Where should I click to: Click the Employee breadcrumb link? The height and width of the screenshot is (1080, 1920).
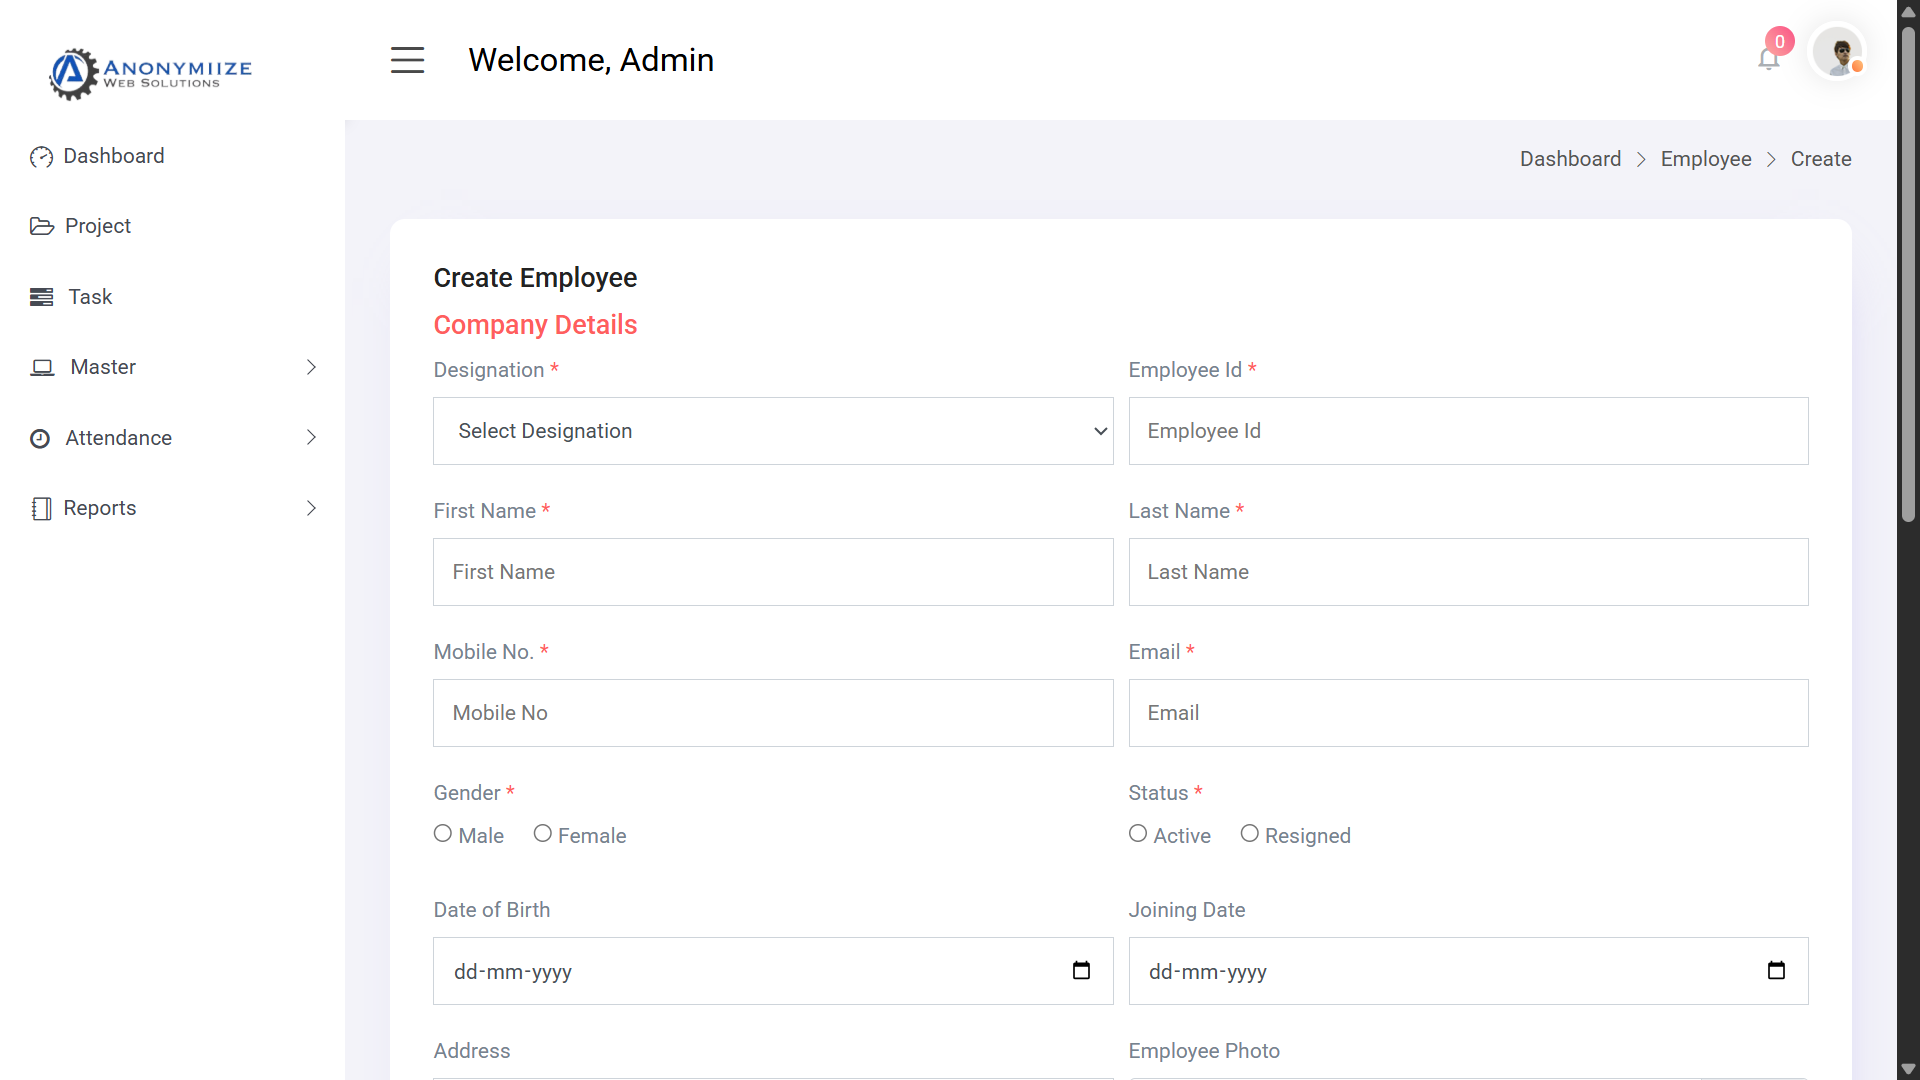1706,160
